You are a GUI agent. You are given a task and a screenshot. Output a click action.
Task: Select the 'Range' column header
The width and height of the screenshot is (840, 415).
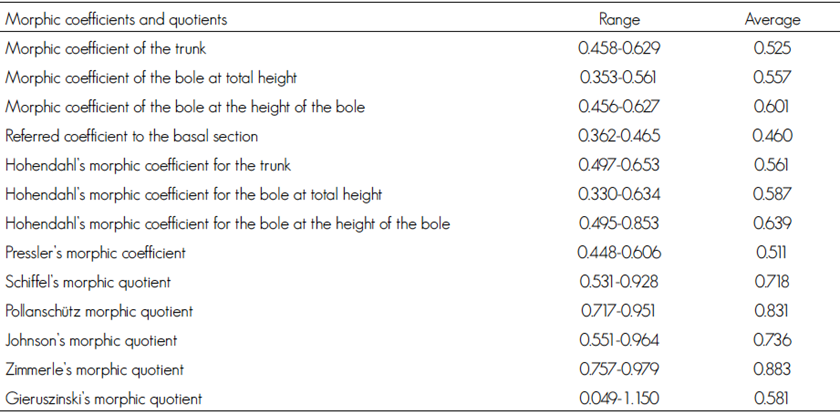619,19
